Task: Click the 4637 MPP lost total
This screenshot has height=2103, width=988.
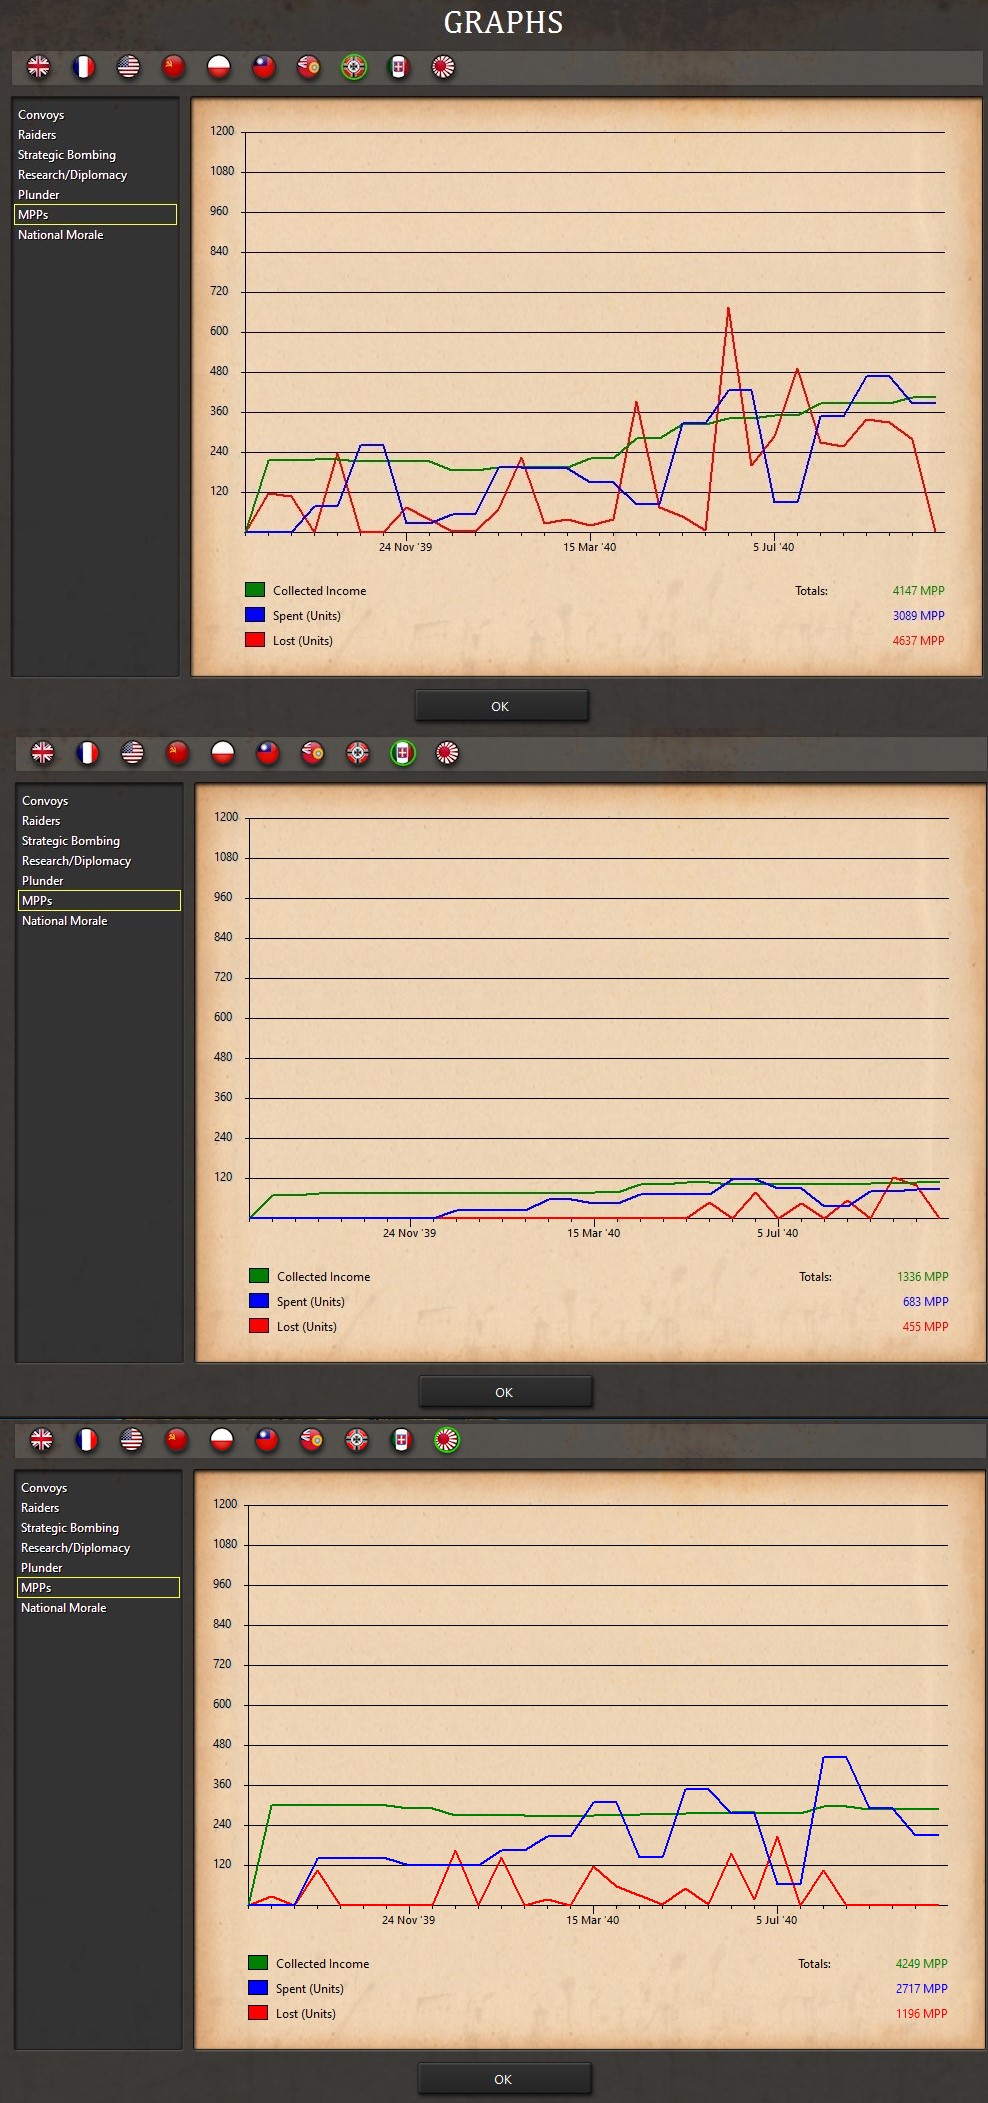Action: [918, 641]
